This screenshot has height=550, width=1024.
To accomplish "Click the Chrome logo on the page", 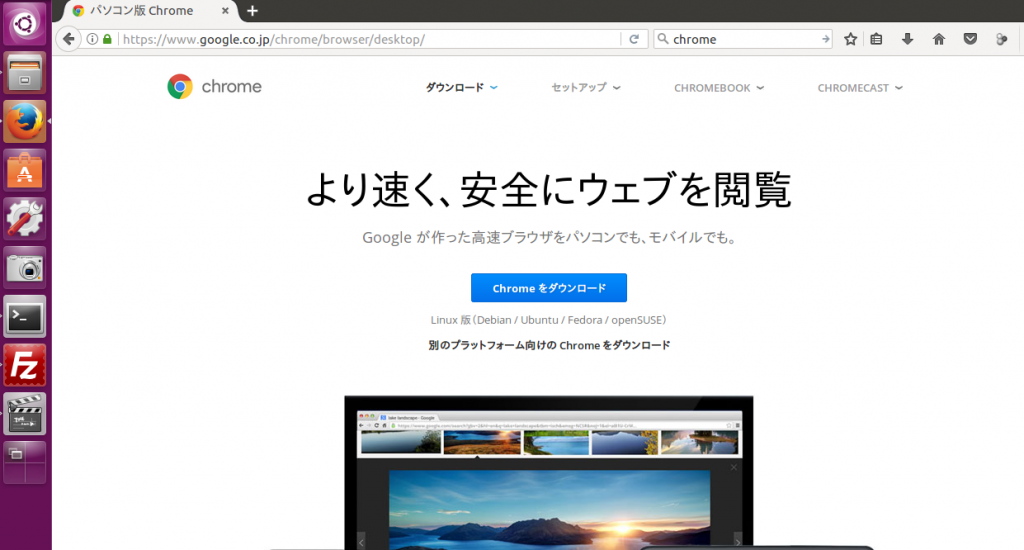I will point(214,86).
